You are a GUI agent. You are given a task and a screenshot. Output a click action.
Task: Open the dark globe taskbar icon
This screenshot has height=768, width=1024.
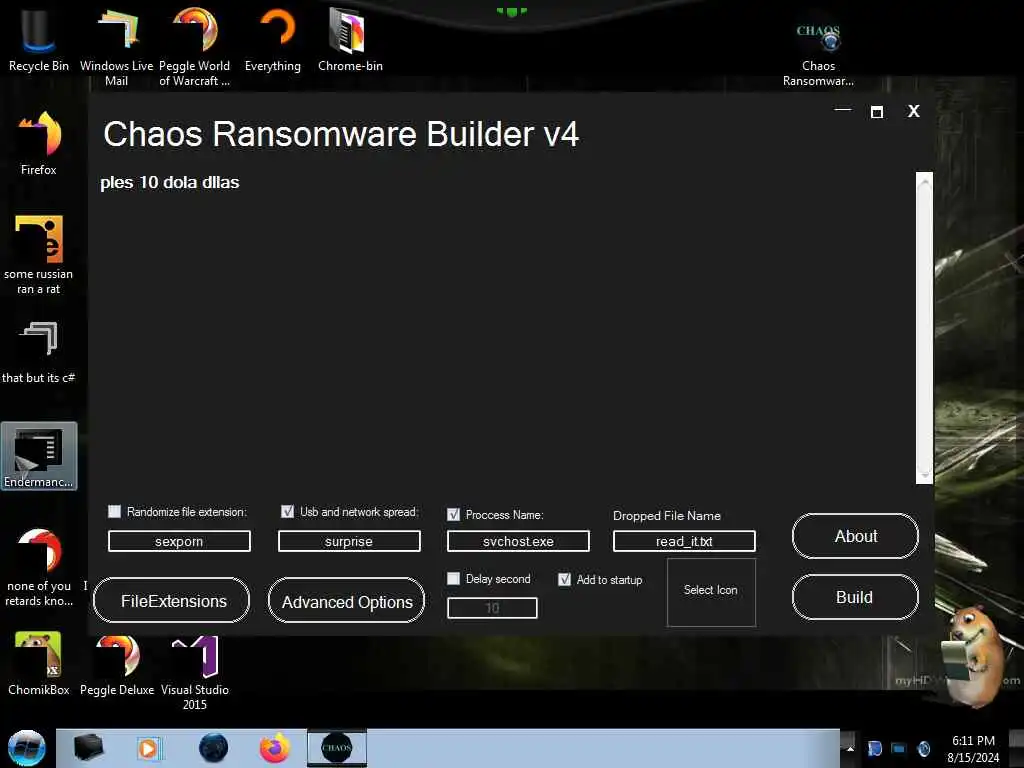[213, 748]
